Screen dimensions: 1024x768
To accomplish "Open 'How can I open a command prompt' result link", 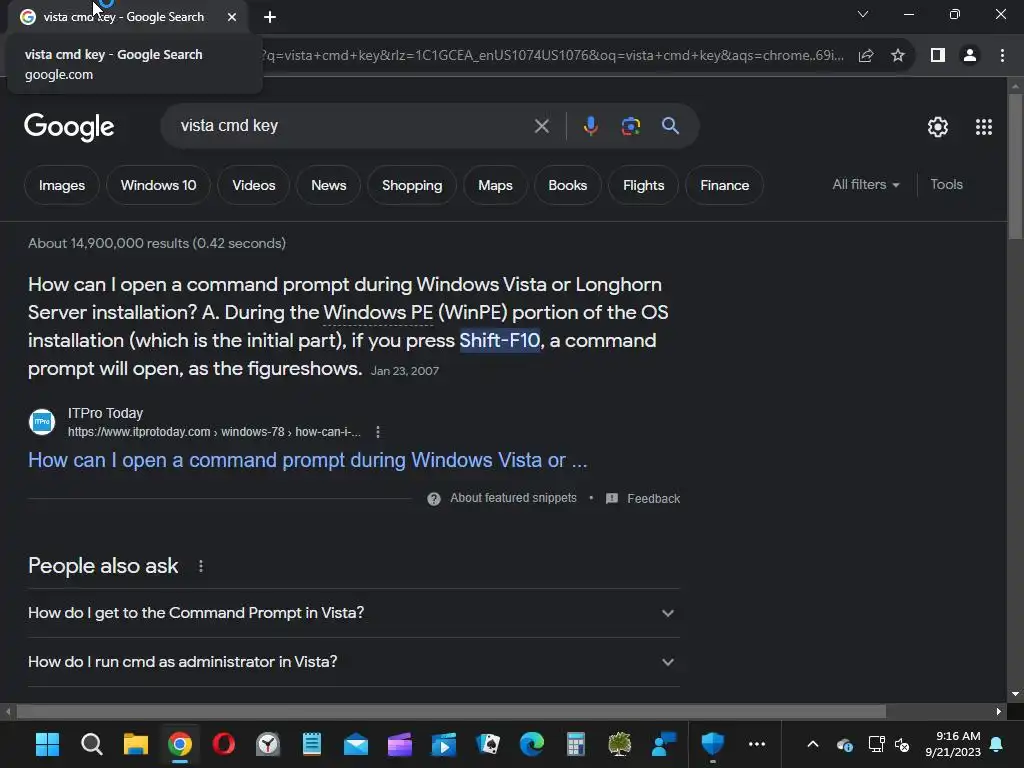I will [308, 460].
